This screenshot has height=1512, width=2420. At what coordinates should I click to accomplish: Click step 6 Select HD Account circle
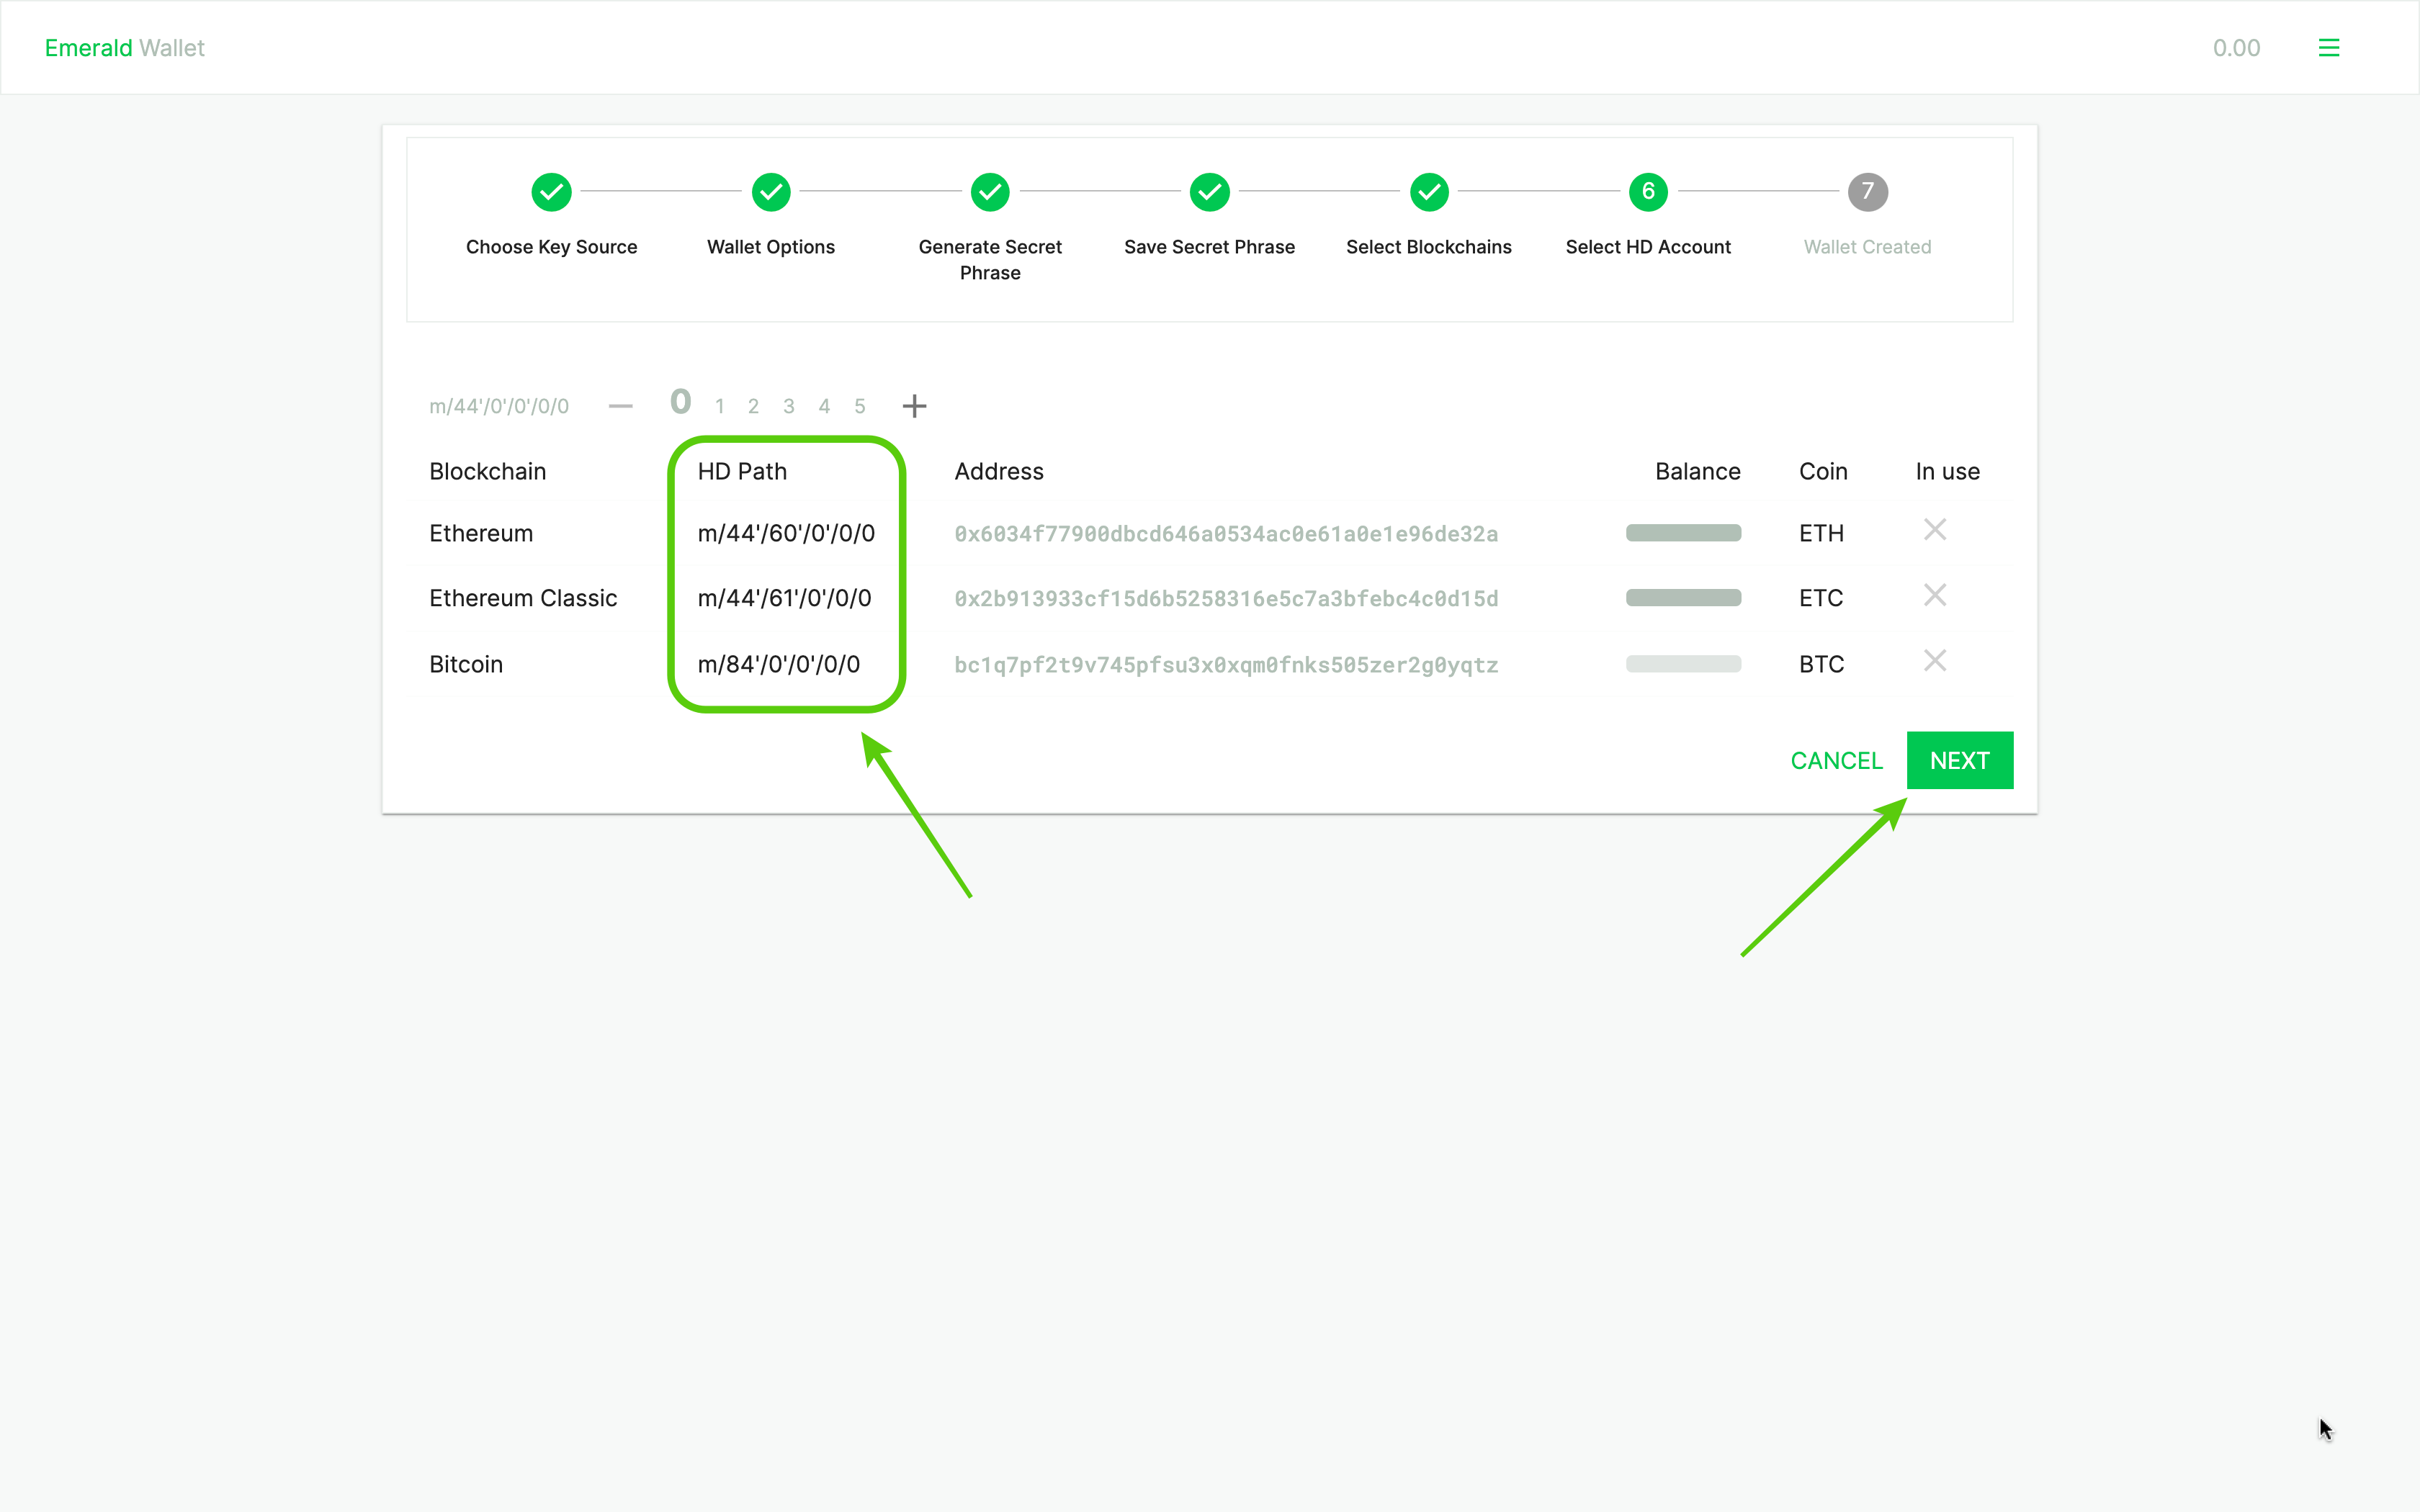(x=1647, y=192)
